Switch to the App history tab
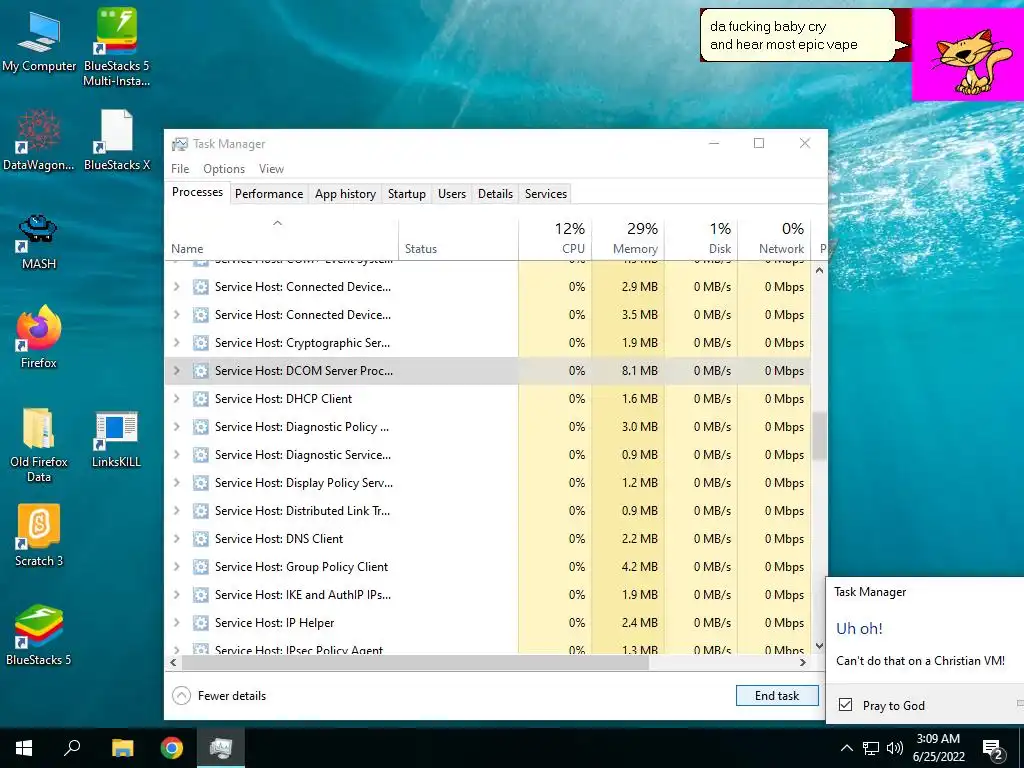 345,194
